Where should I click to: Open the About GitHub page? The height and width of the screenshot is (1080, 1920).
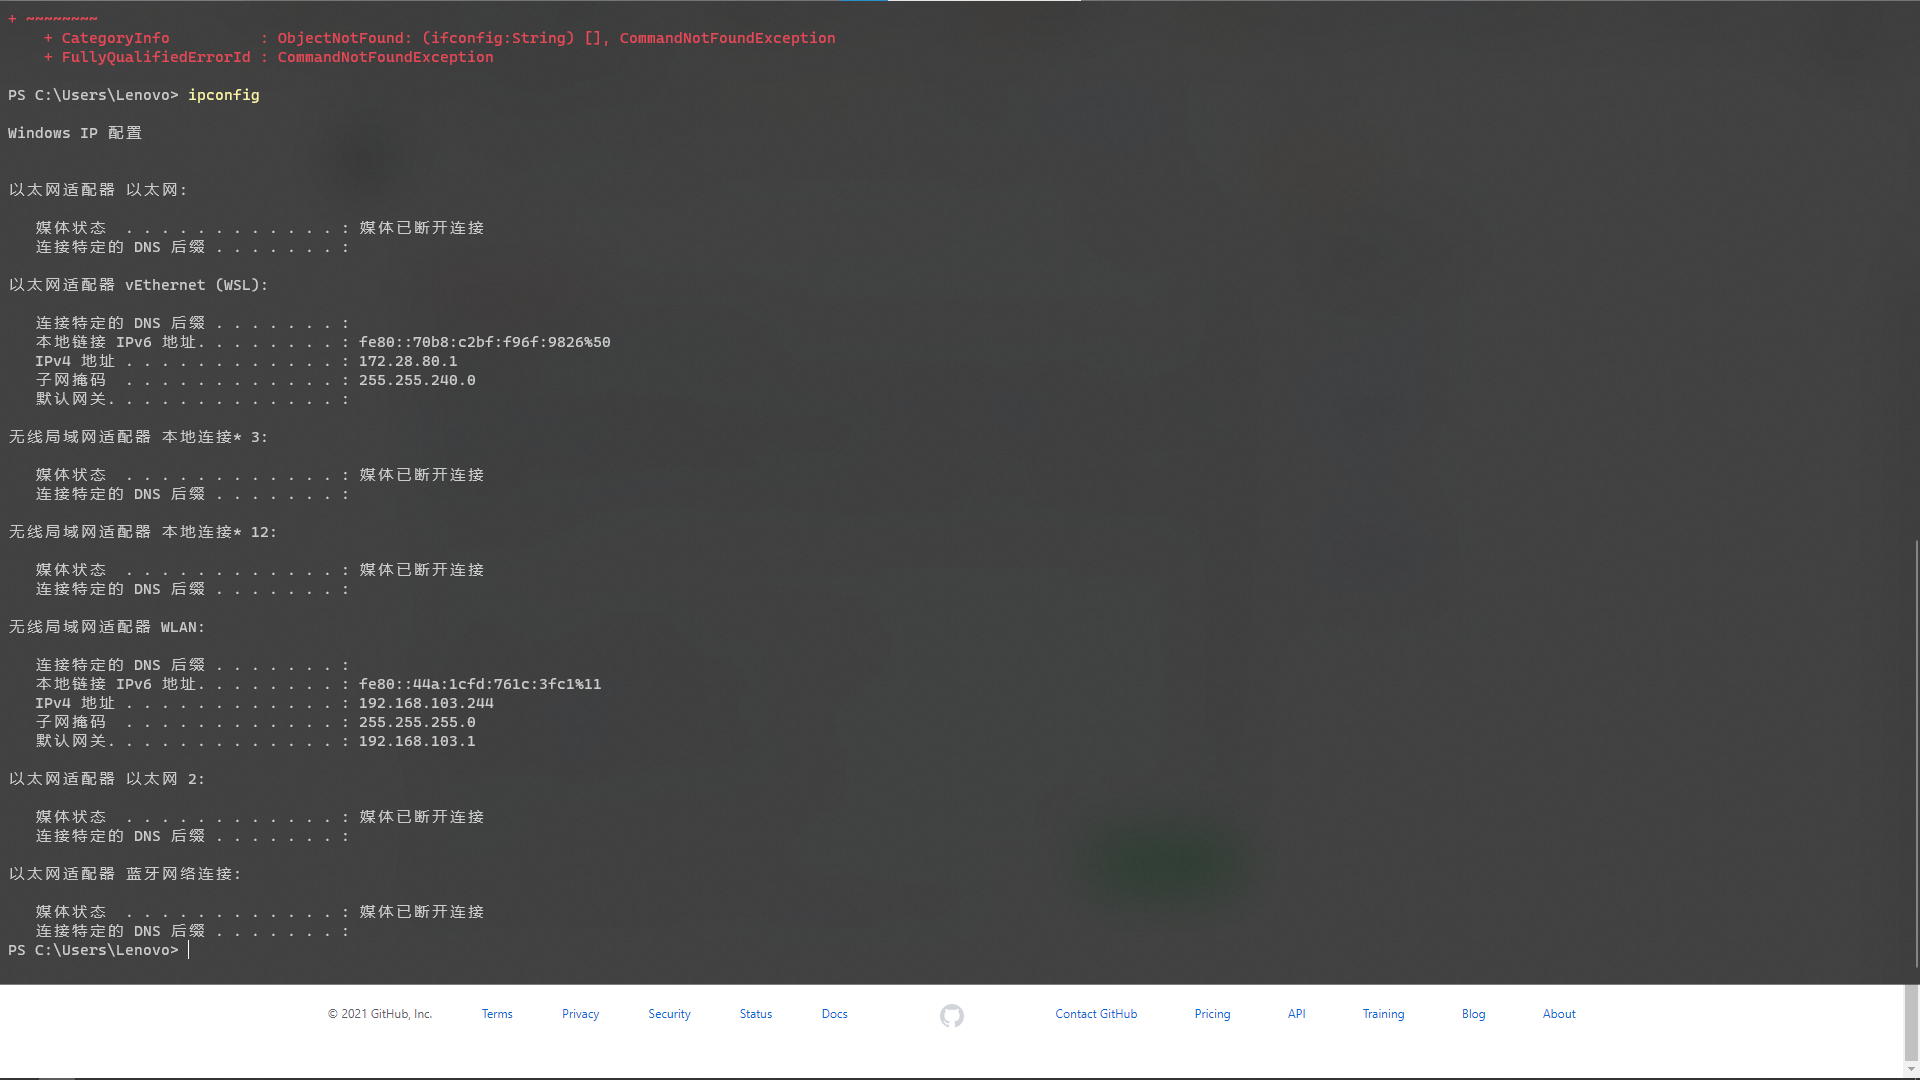pyautogui.click(x=1559, y=1013)
